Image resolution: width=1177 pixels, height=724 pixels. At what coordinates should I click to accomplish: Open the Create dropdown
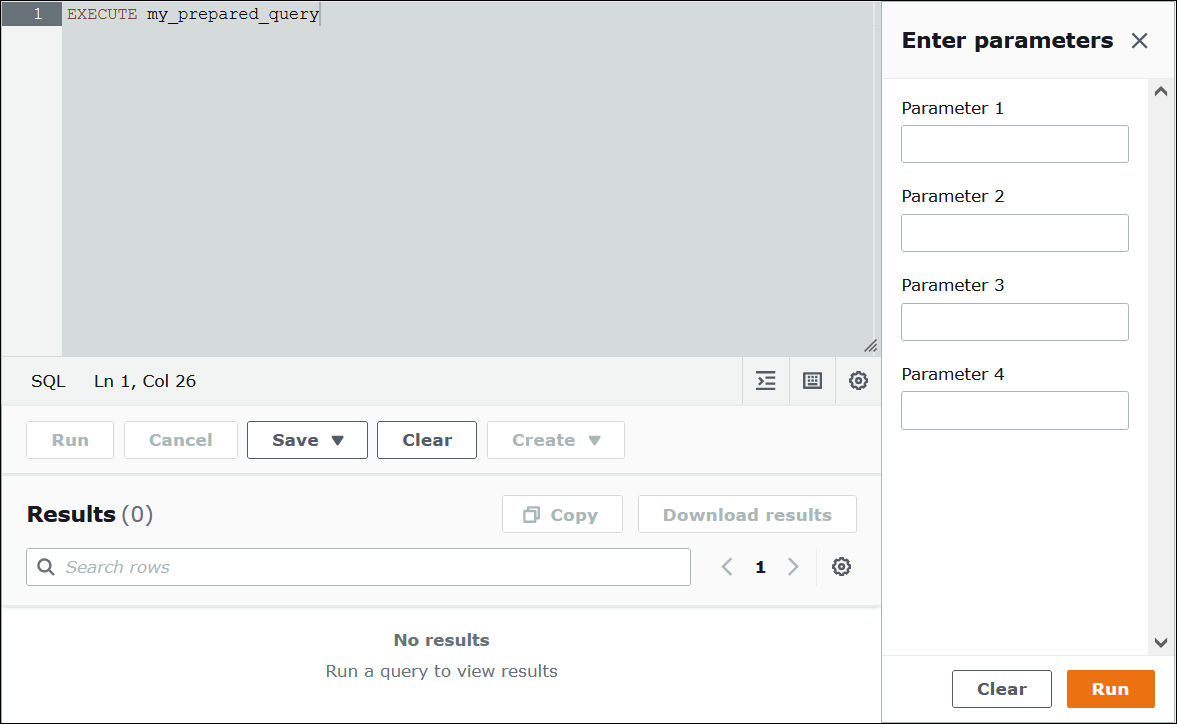(555, 440)
